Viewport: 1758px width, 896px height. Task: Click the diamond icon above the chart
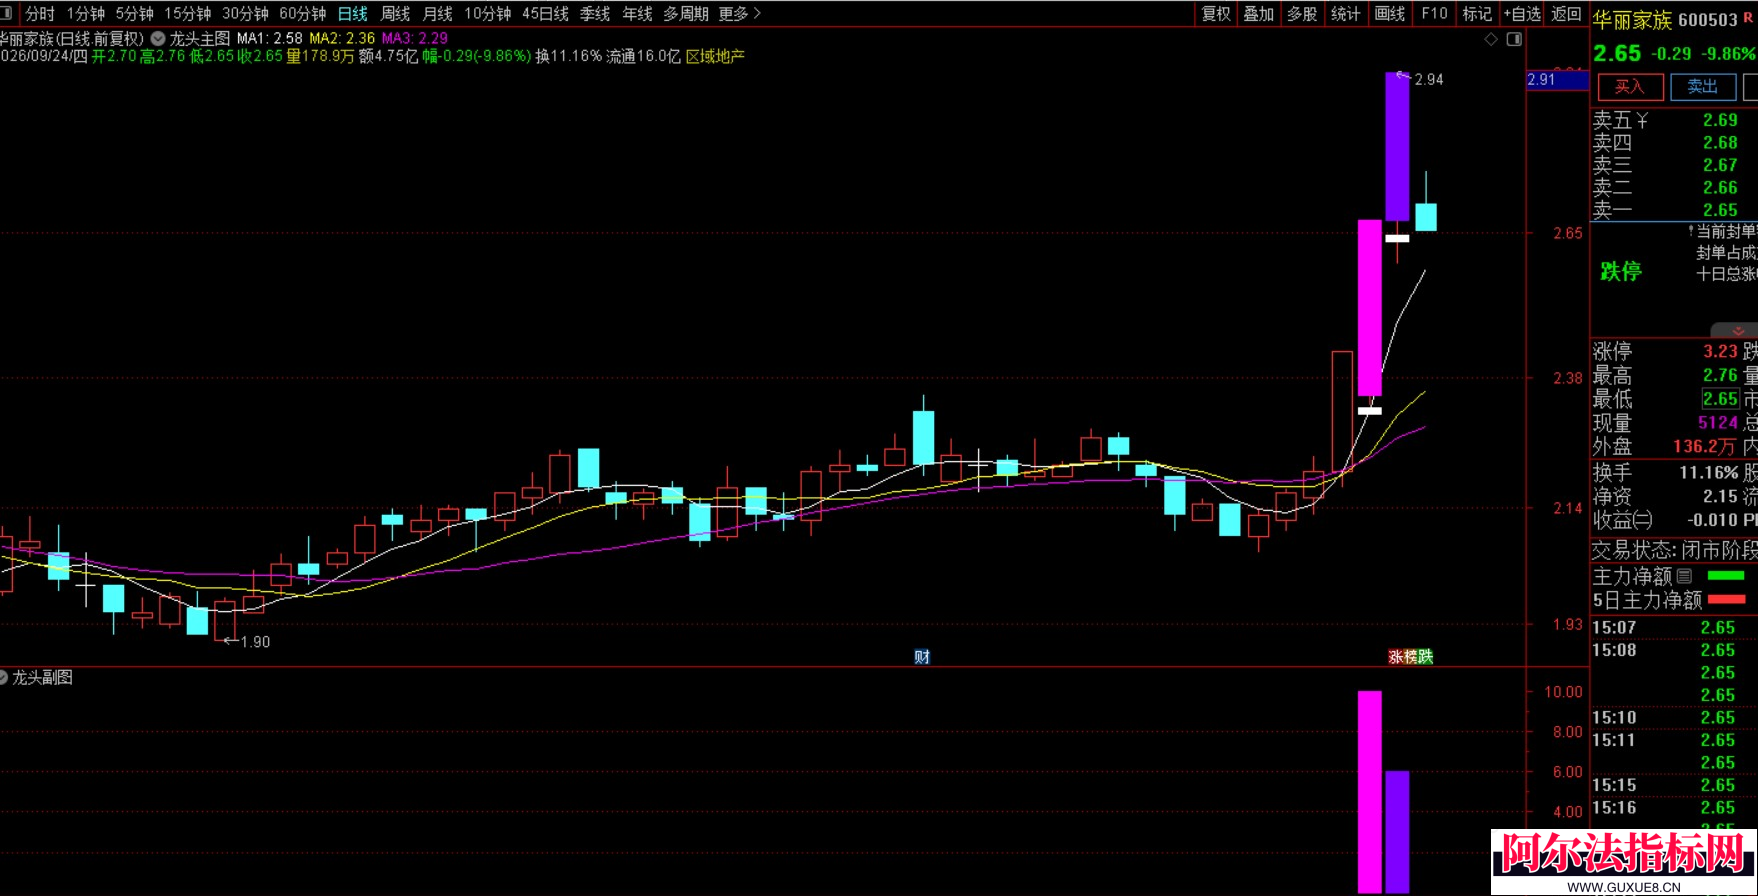pos(1491,39)
